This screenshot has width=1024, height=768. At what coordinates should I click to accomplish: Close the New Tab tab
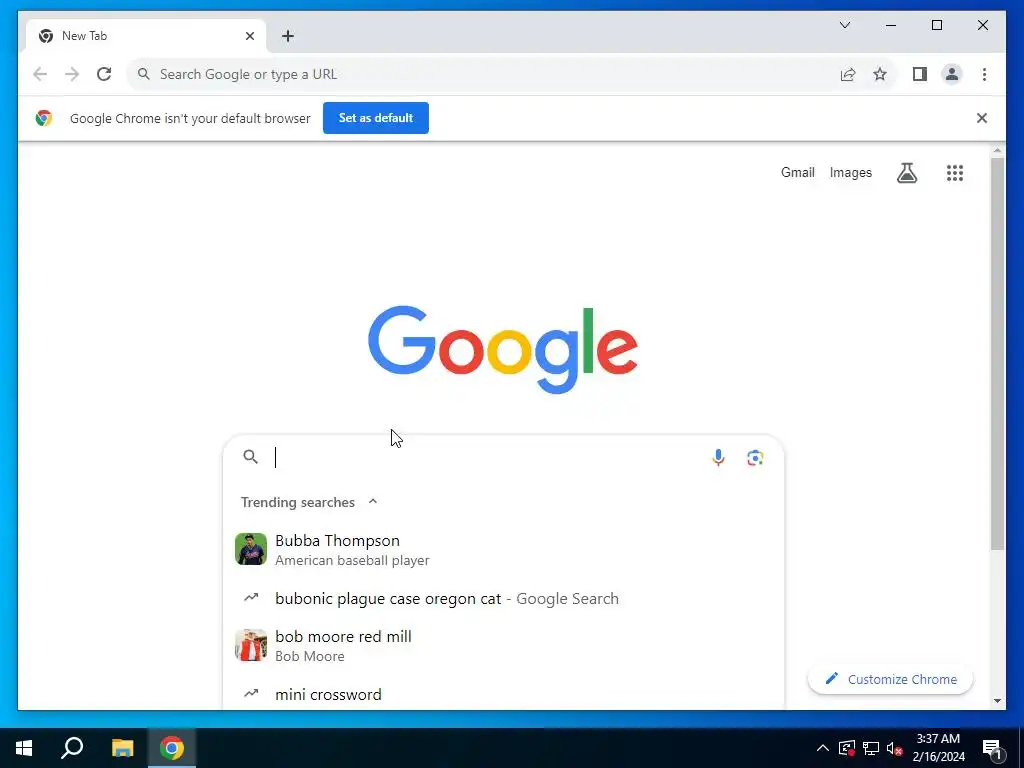pos(249,36)
